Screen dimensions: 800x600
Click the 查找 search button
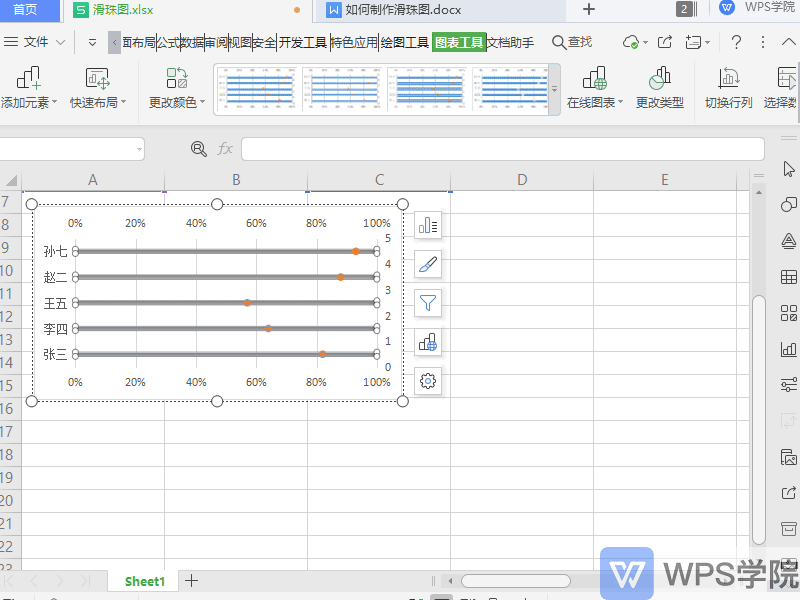[572, 42]
